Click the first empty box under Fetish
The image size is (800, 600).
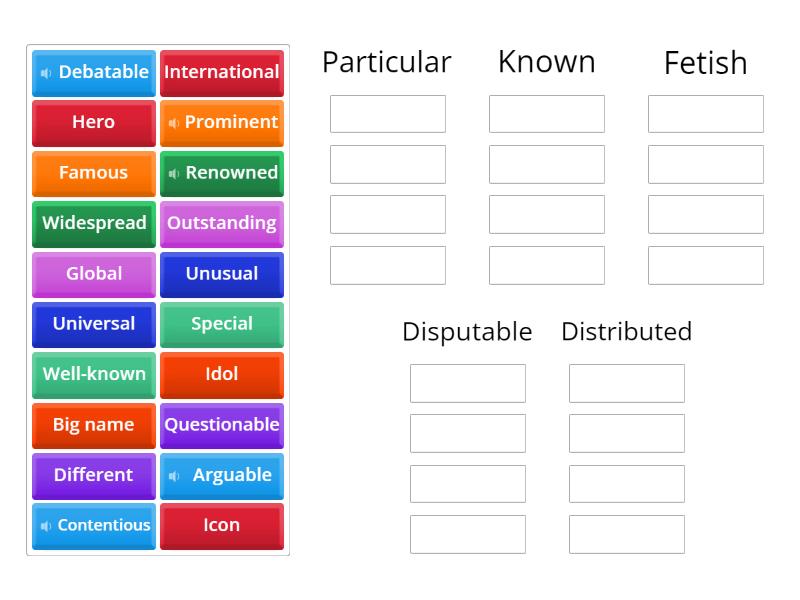pyautogui.click(x=705, y=113)
